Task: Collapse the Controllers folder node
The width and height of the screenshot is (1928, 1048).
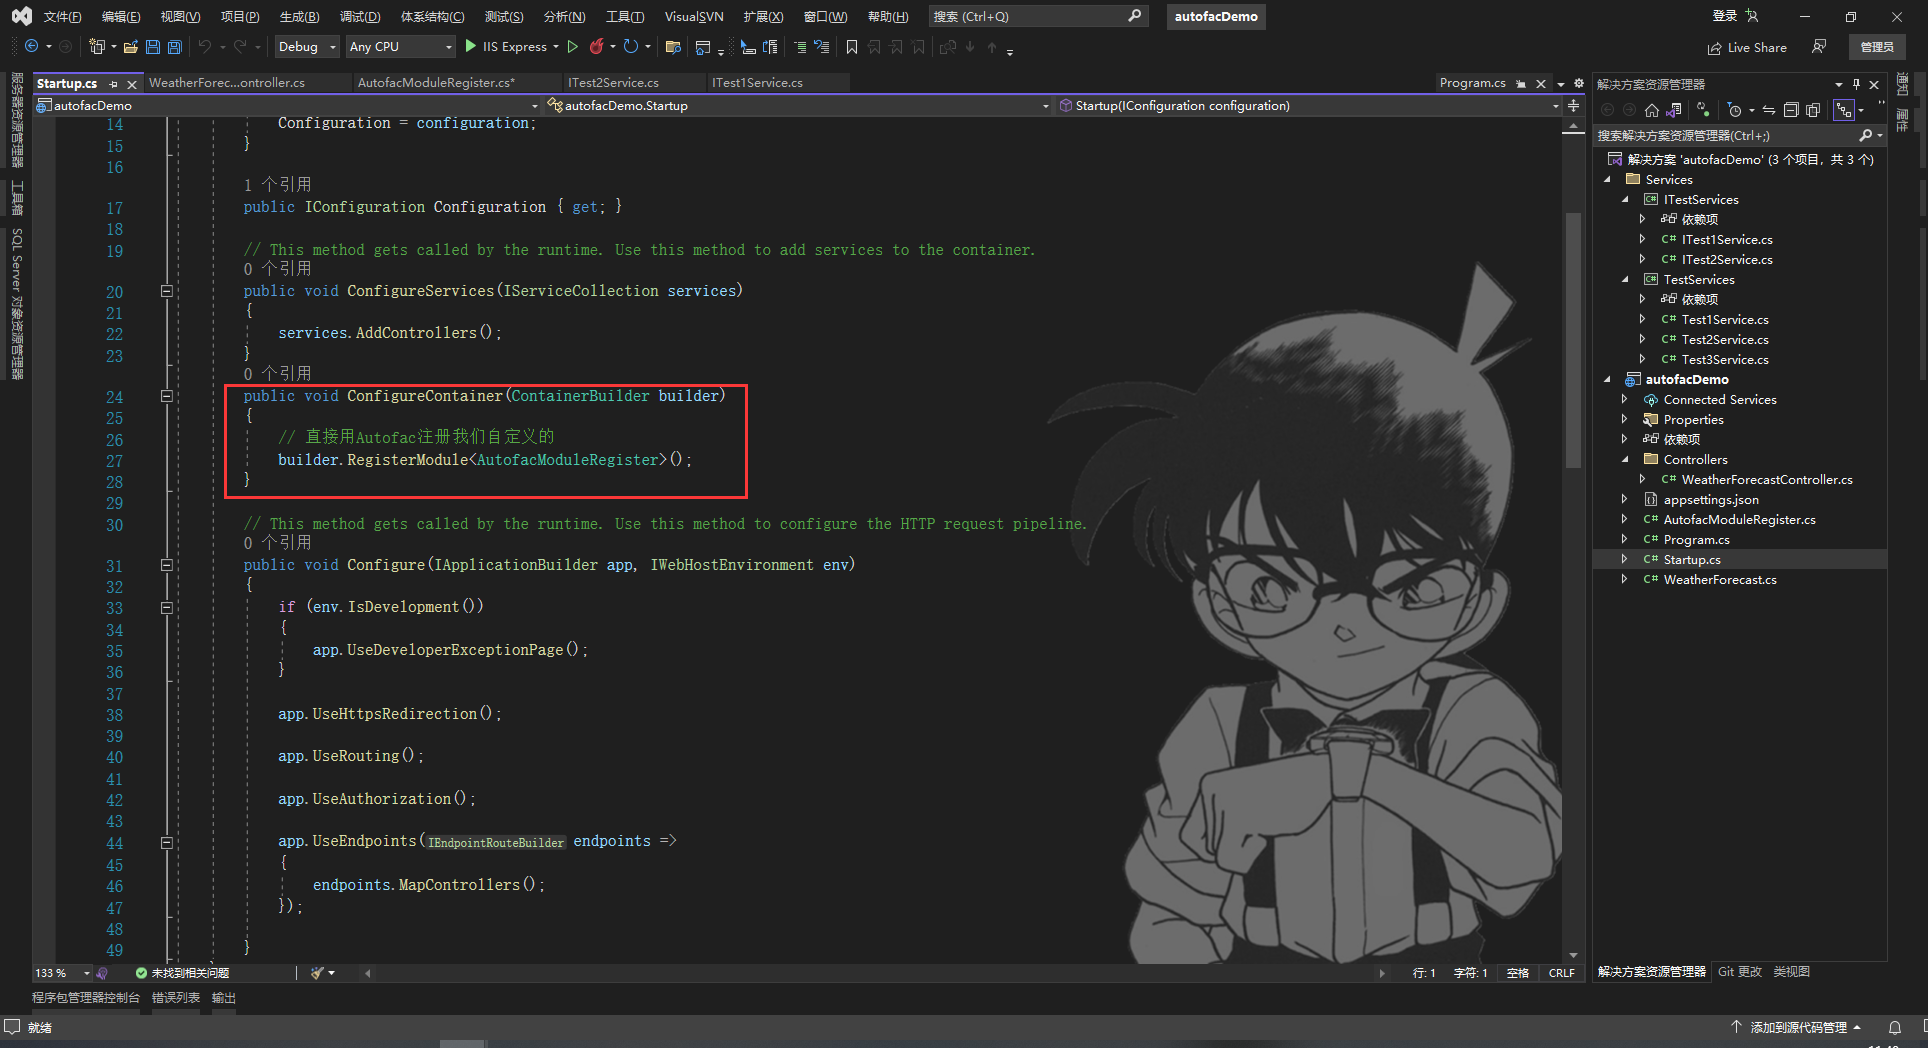Action: [1625, 460]
